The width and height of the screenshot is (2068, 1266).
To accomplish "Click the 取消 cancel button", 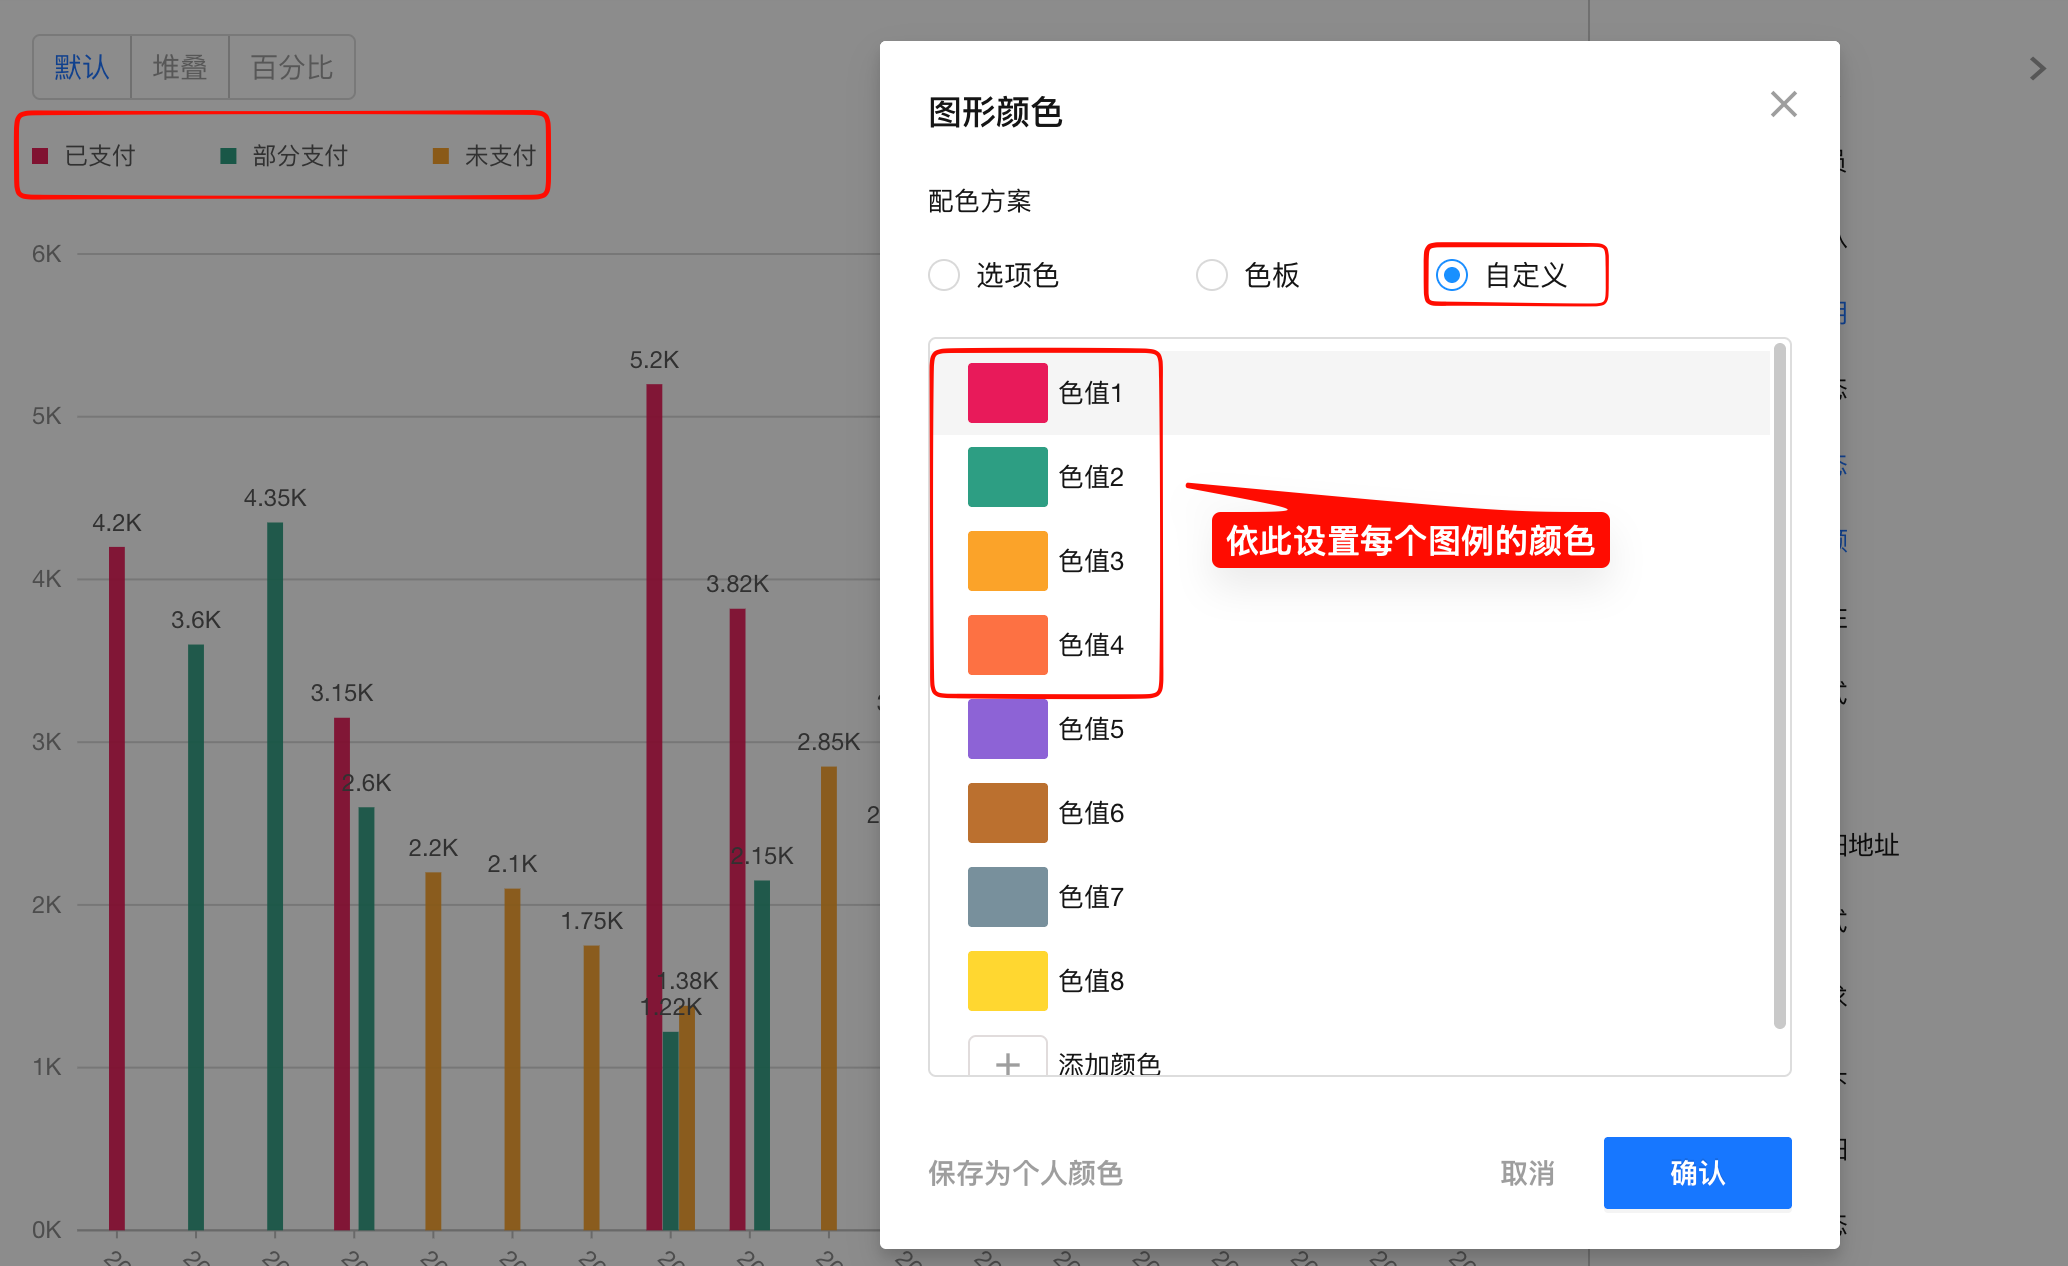I will [1527, 1173].
